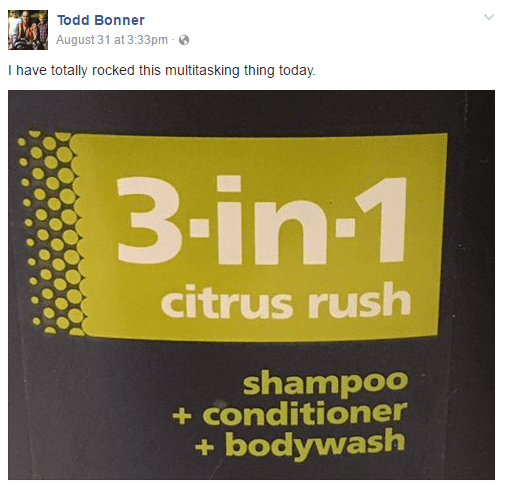Viewport: 506px width, 489px height.
Task: Click the dotted bubble pattern on label
Action: pyautogui.click(x=50, y=233)
